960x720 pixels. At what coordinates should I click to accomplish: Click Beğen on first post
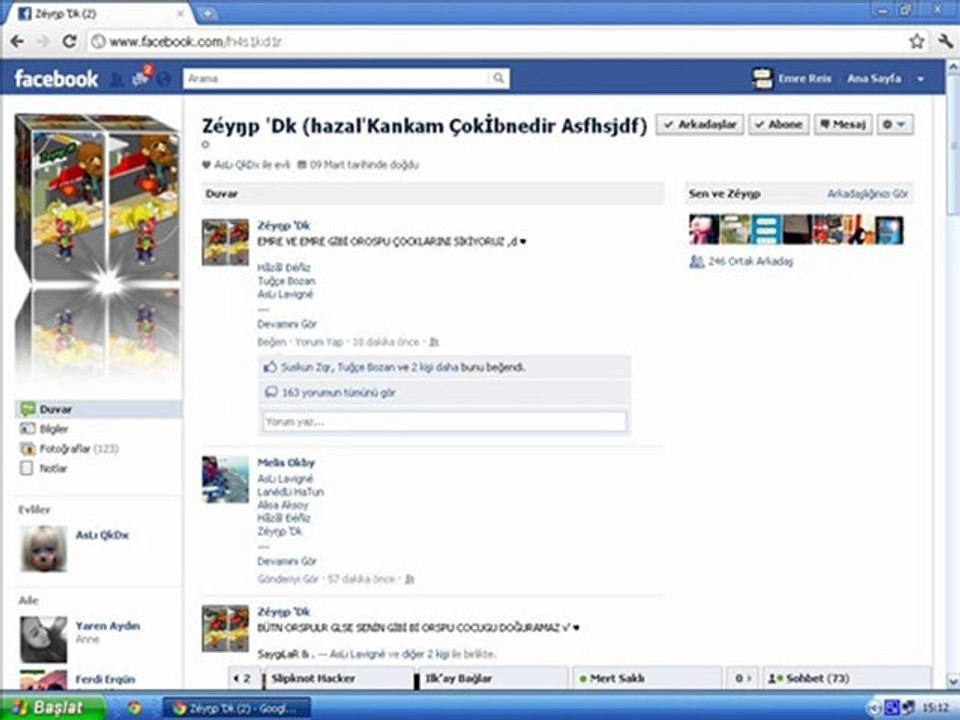[x=272, y=342]
